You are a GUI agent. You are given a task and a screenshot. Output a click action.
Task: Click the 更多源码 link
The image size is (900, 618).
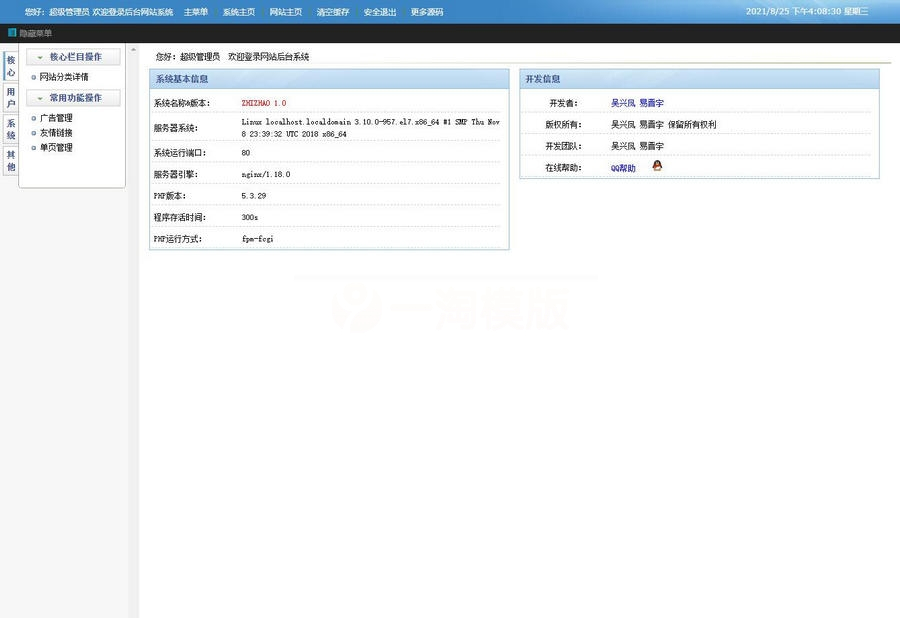[x=427, y=11]
